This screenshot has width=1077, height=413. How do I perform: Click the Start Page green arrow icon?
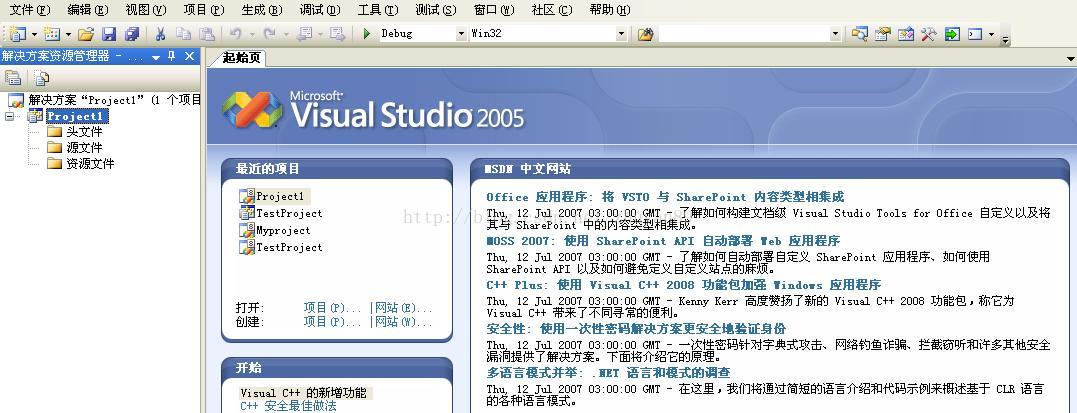click(x=952, y=34)
